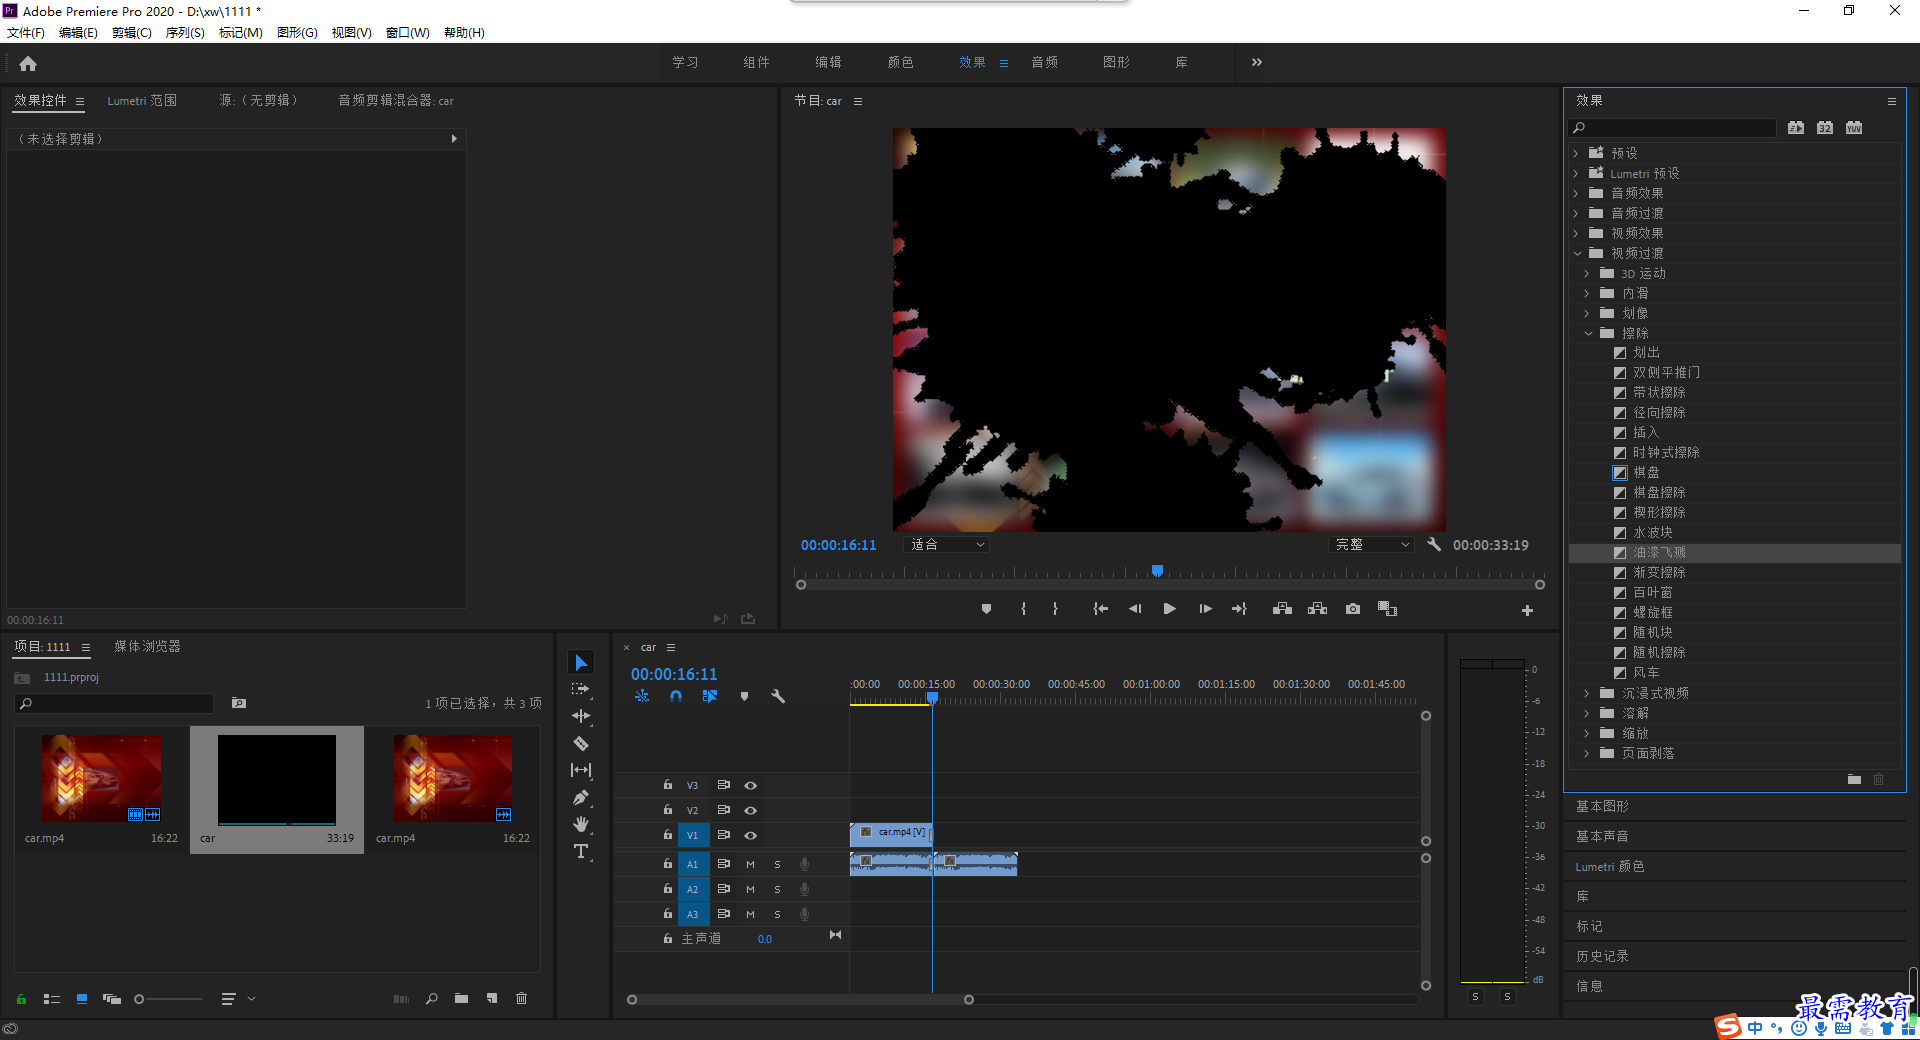Click the Export Frame camera icon
Screen dimensions: 1920x1040
pyautogui.click(x=1353, y=609)
